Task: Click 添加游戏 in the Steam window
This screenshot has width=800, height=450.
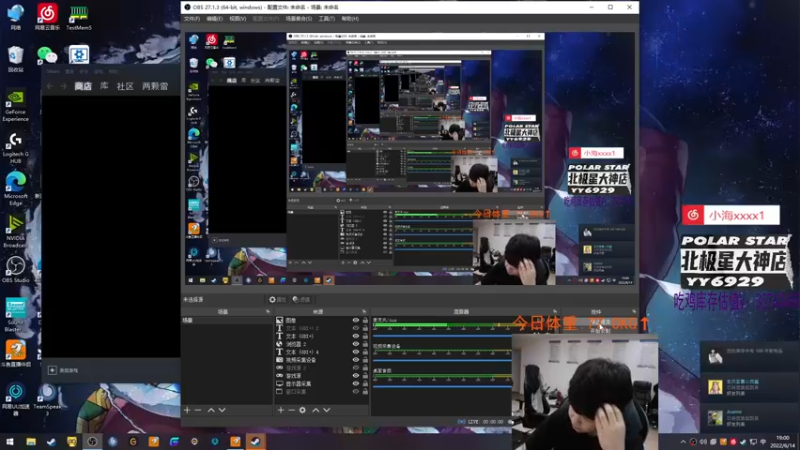Action: click(x=64, y=370)
